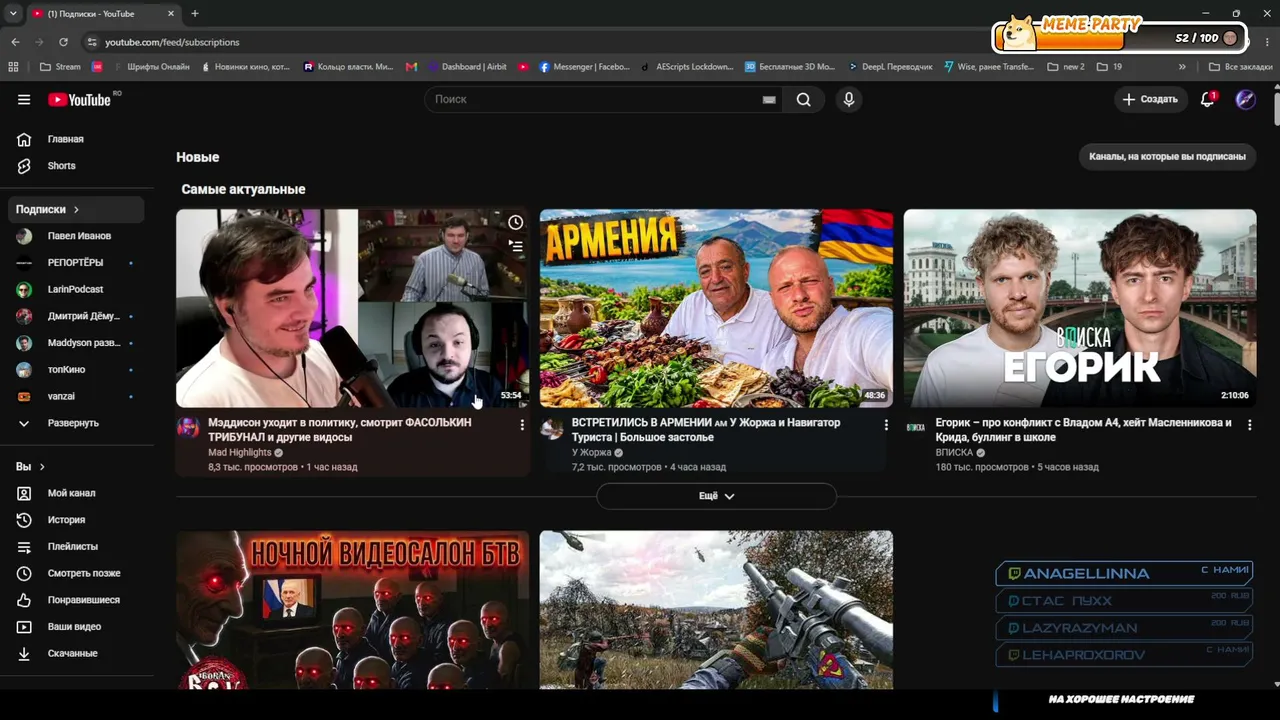Open Ваши видео in the sidebar

pyautogui.click(x=76, y=627)
